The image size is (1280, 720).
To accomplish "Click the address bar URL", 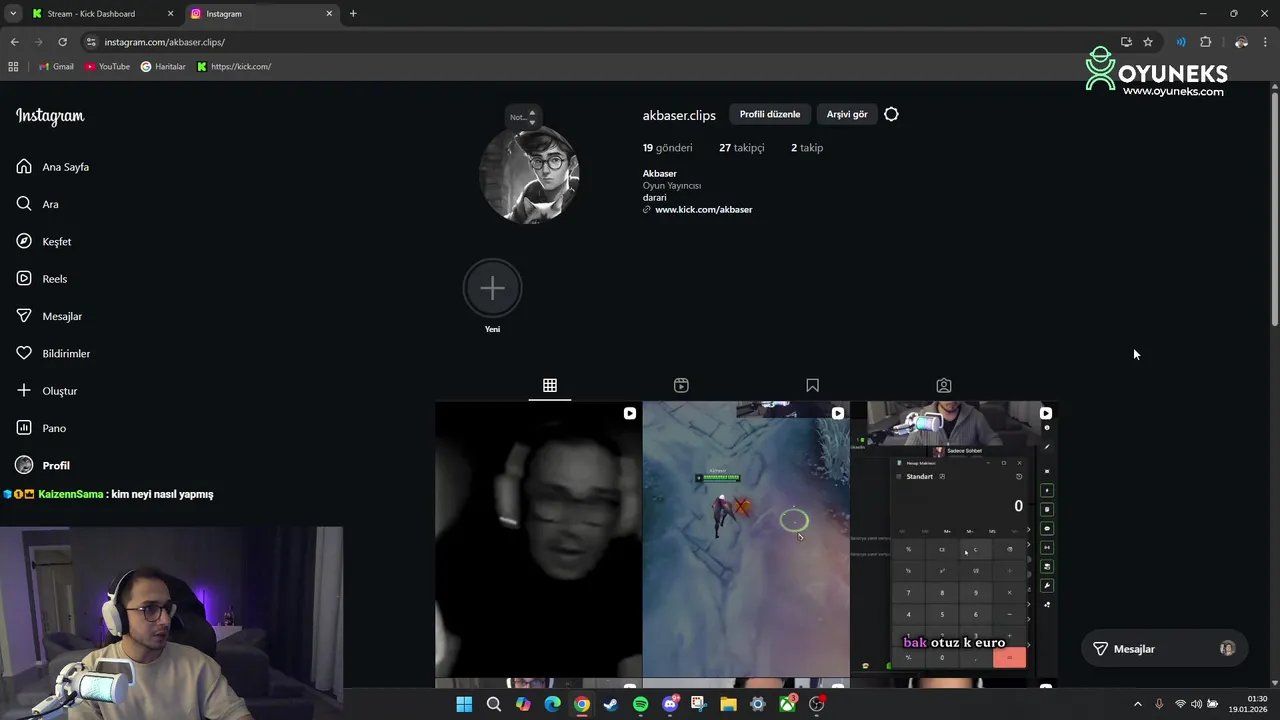I will [x=165, y=42].
